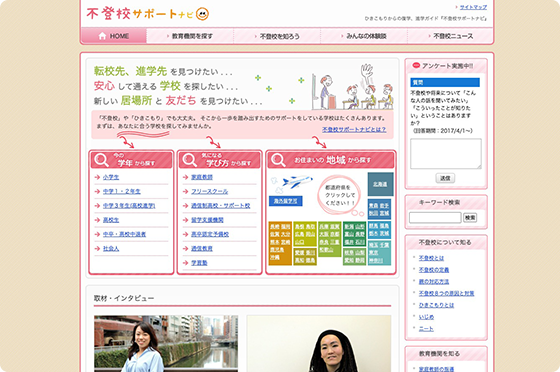The image size is (560, 372).
Task: Select the 北海道 region tile
Action: [x=380, y=184]
